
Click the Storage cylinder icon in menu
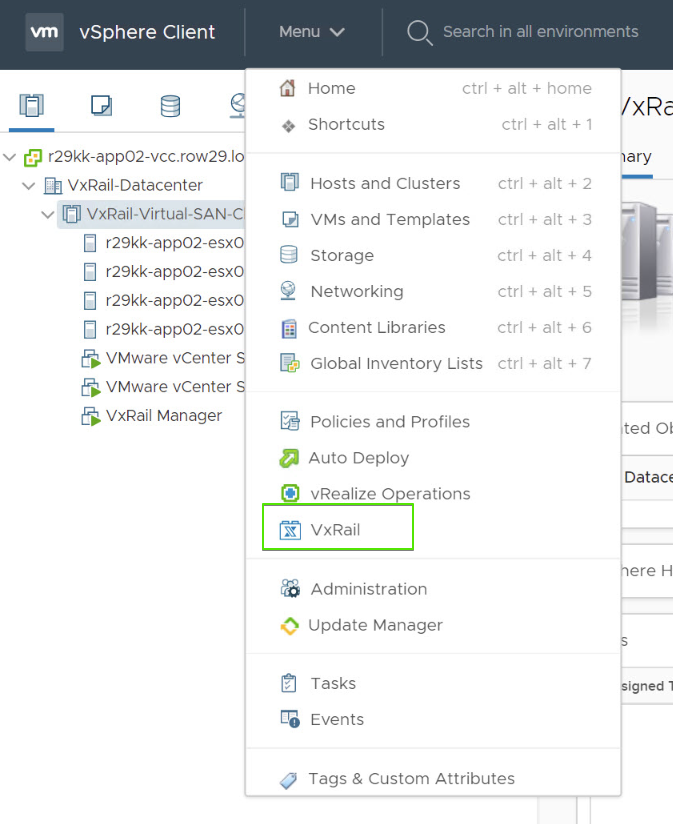(x=289, y=255)
